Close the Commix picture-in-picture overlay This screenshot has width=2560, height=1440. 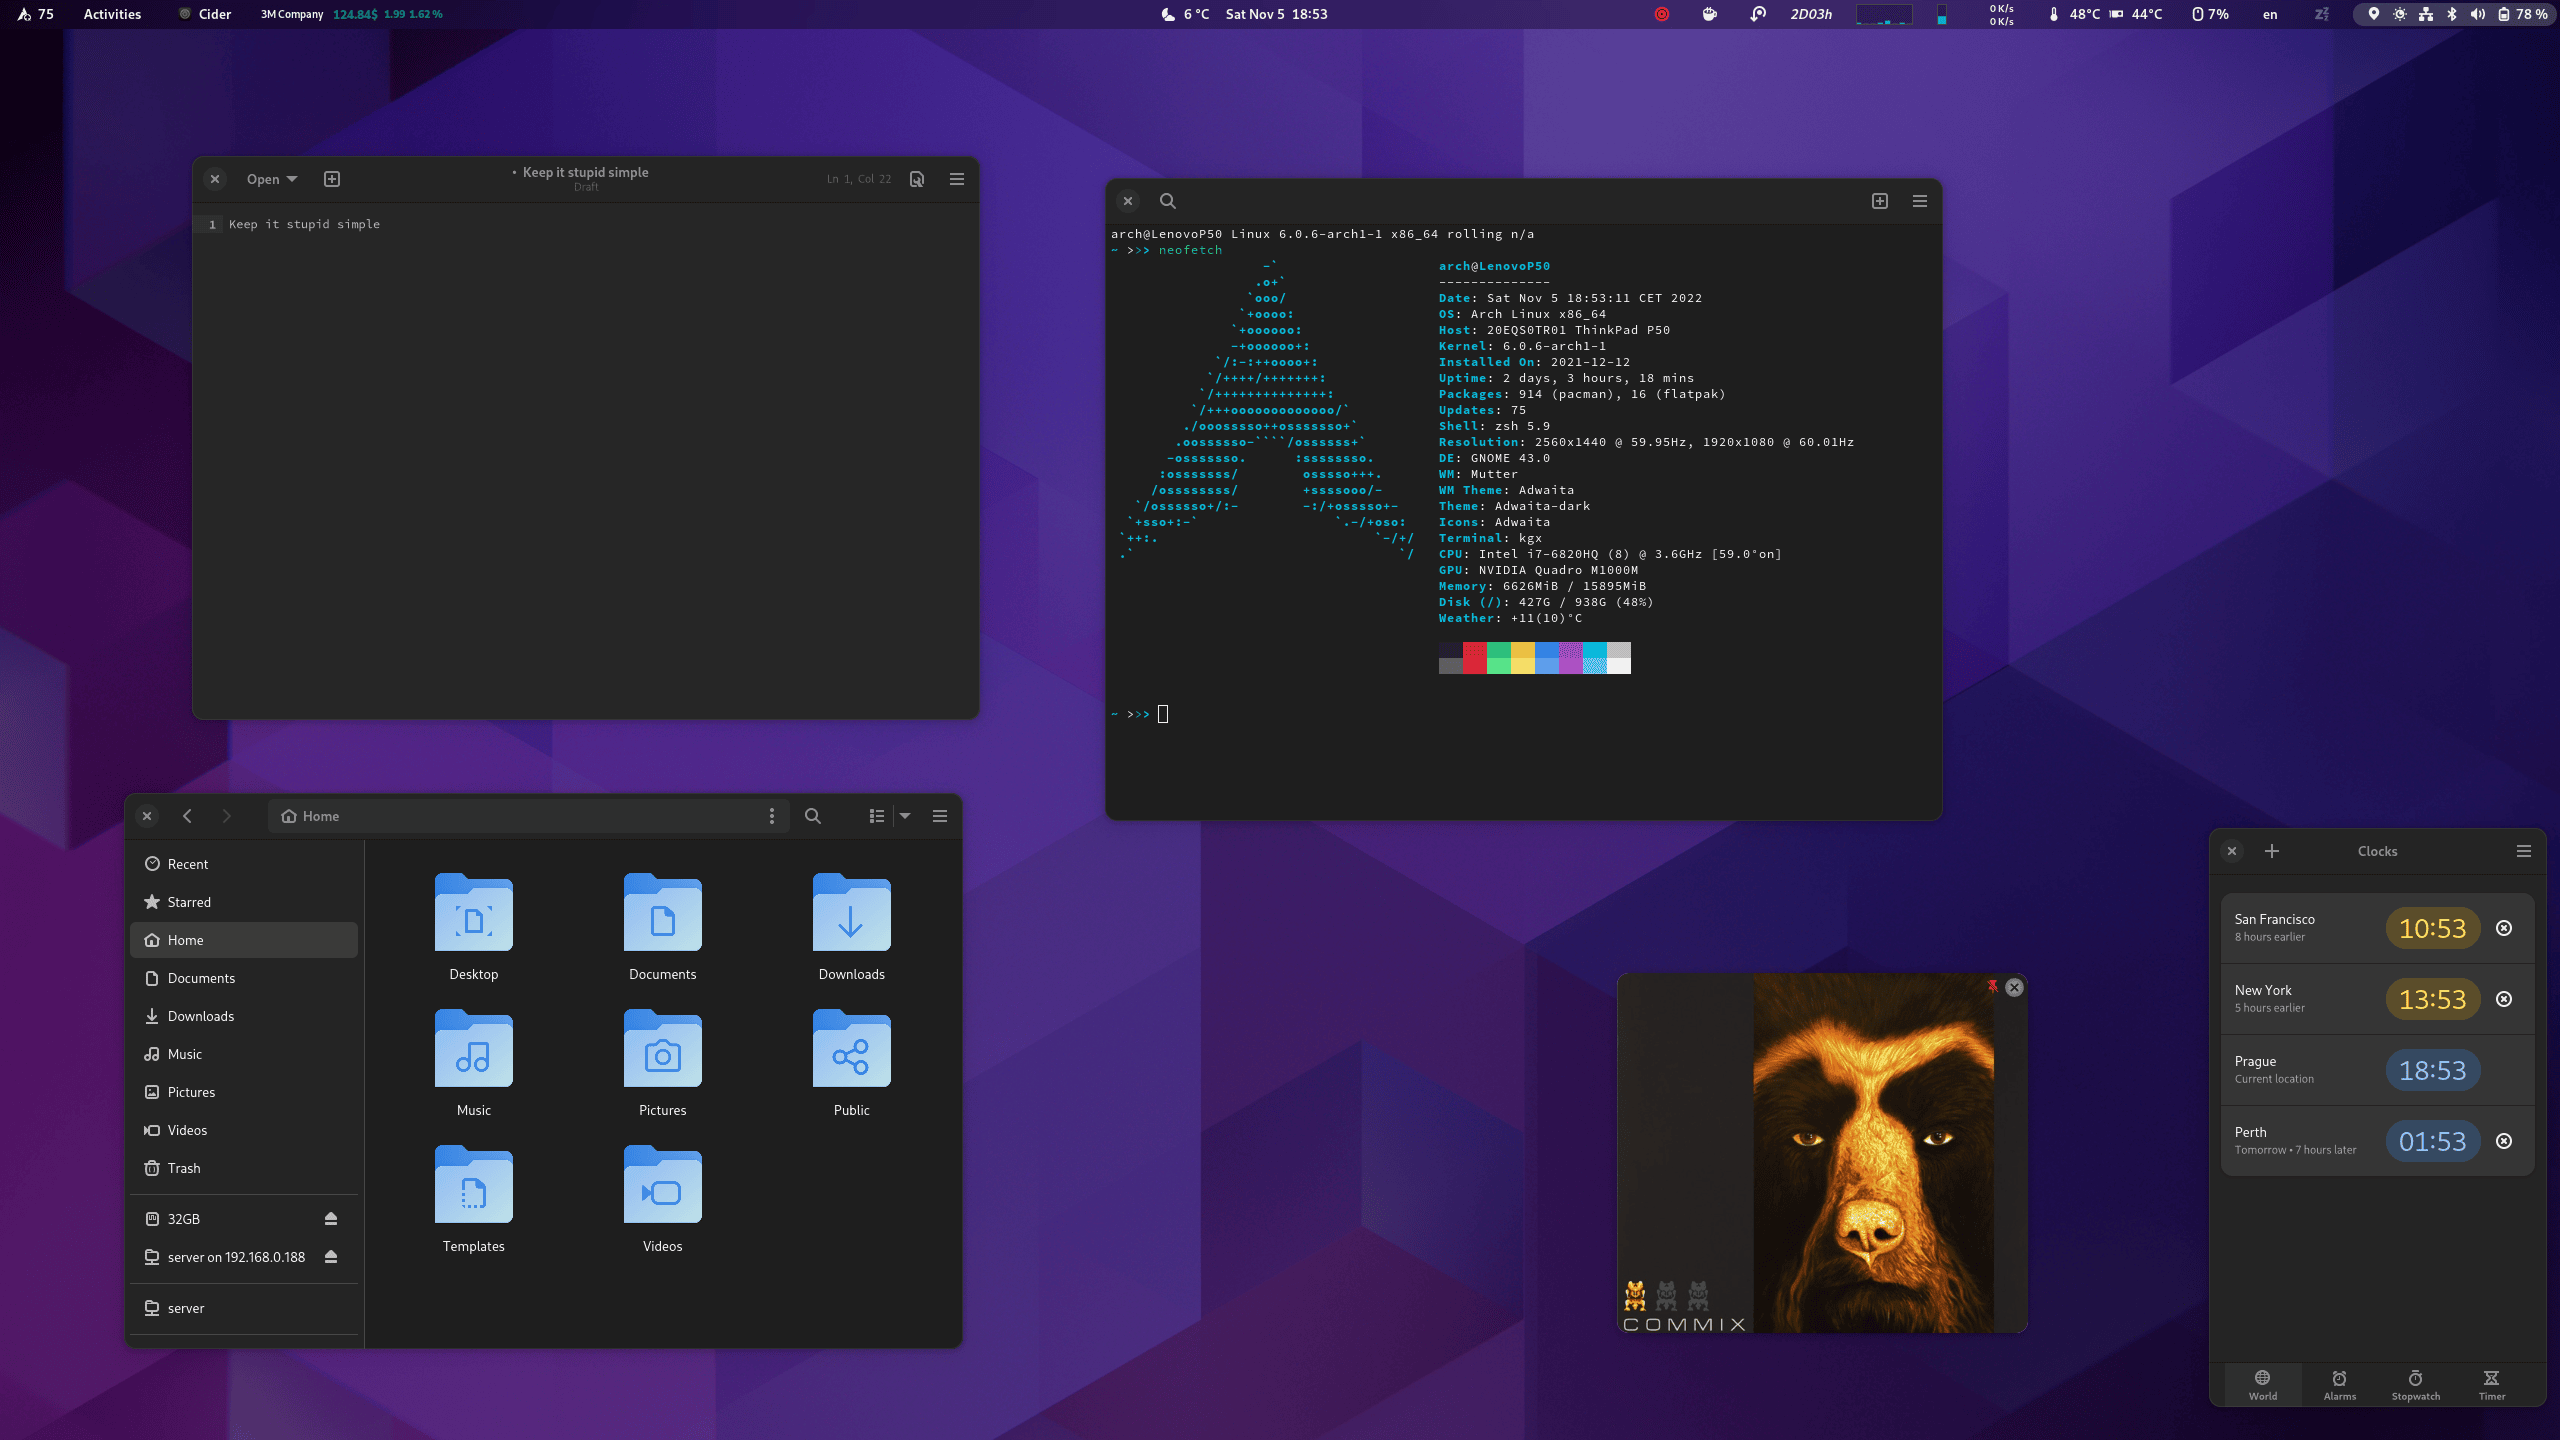pyautogui.click(x=2014, y=987)
